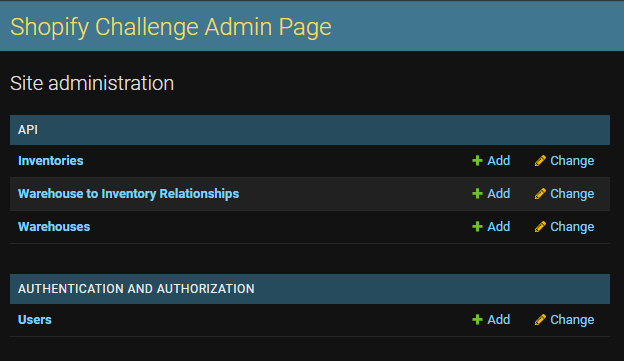Click the green plus icon in the Warehouses row
624x361 pixels.
[x=477, y=227]
